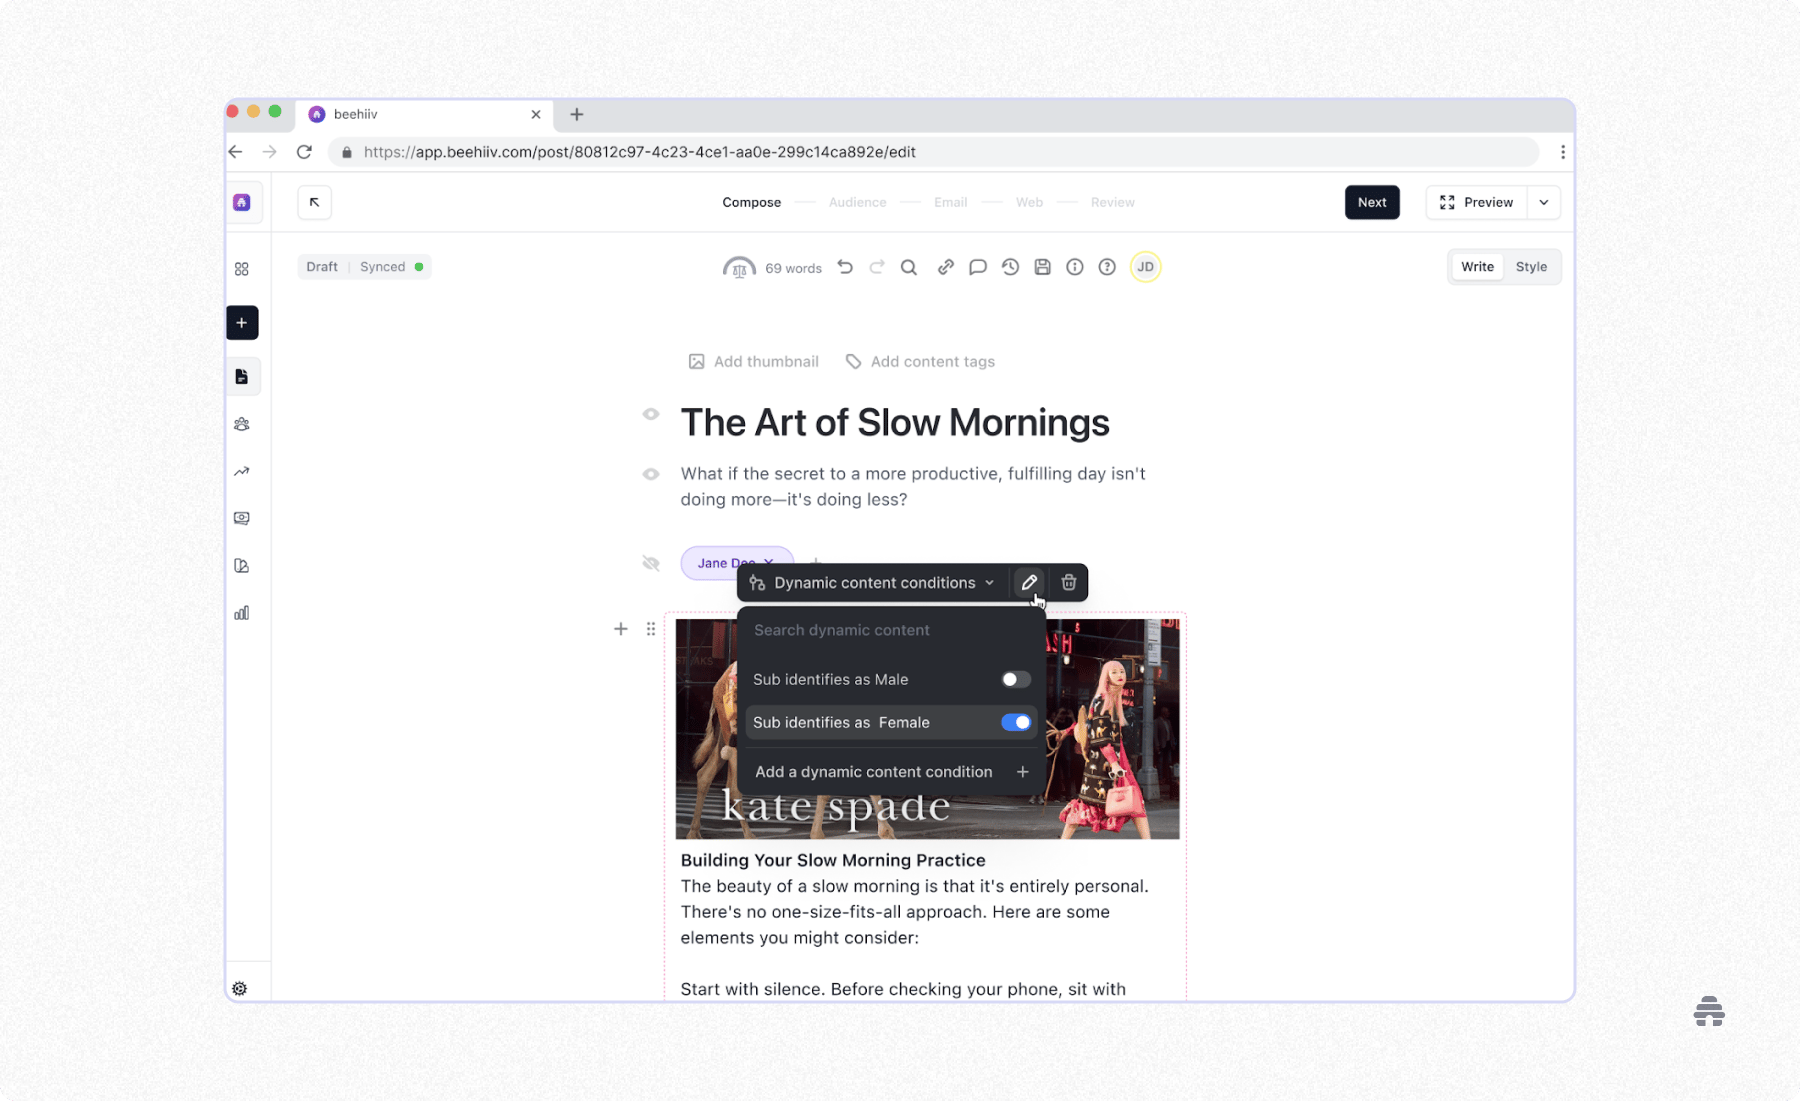Enable Sub identifies as Male toggle
Viewport: 1800px width, 1101px height.
coord(1016,680)
